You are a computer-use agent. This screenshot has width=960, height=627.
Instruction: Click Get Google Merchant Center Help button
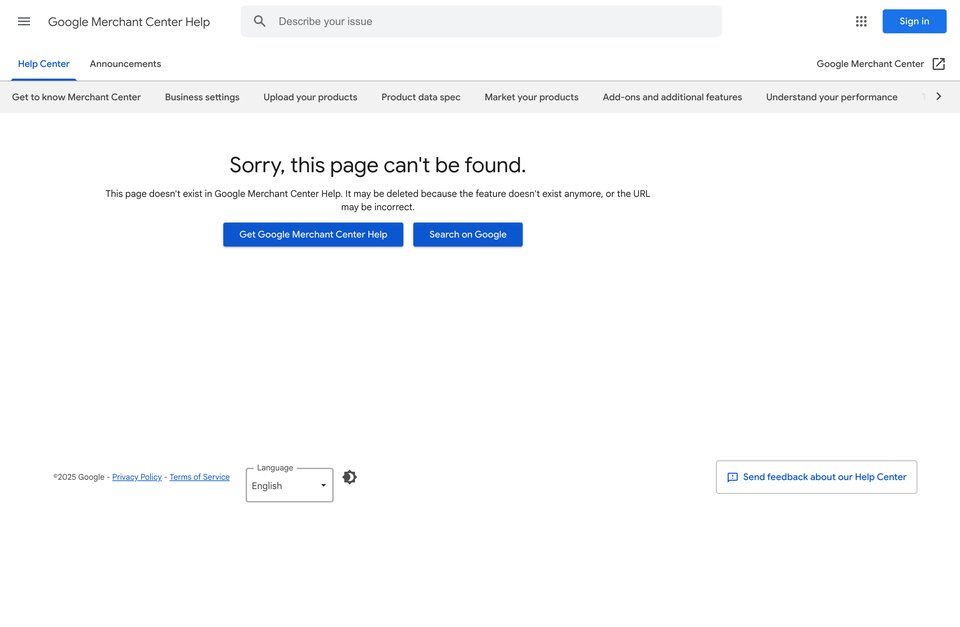[x=313, y=235]
